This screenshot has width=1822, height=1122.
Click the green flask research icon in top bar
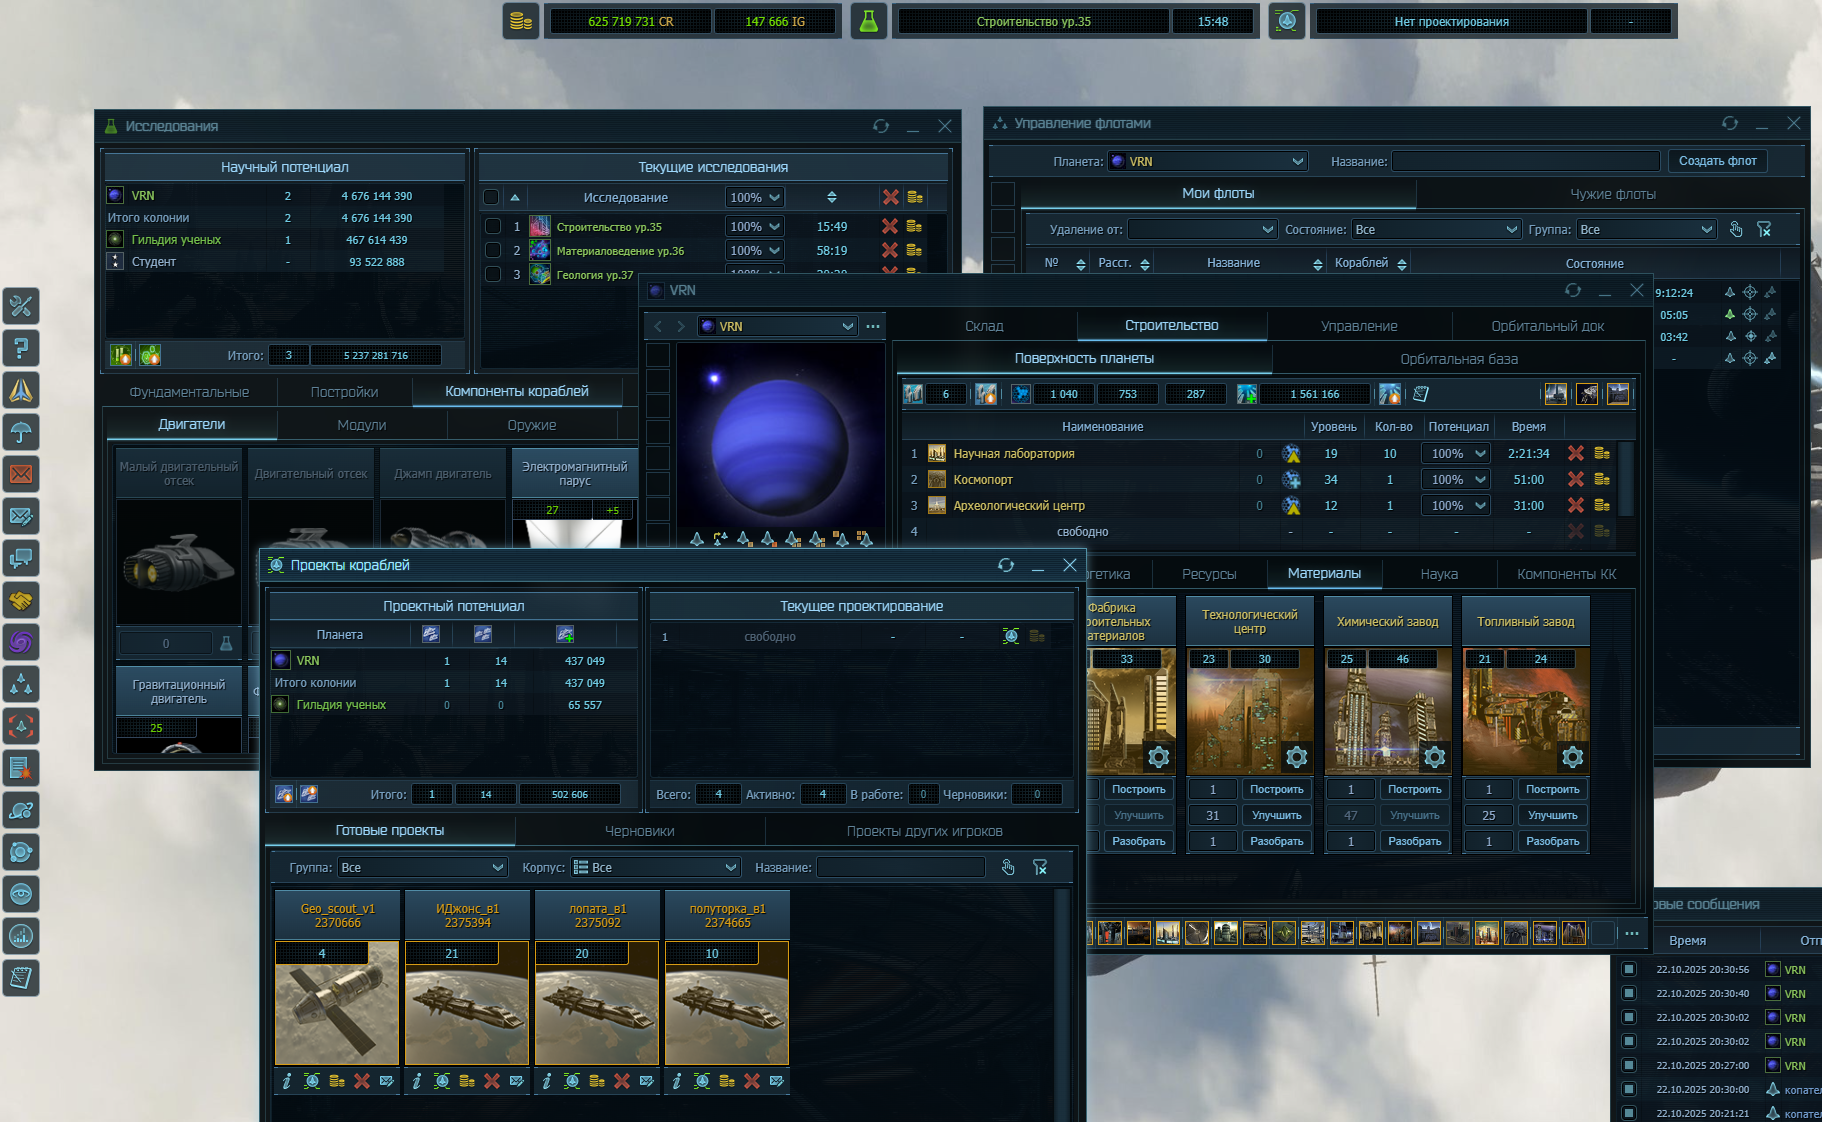868,21
